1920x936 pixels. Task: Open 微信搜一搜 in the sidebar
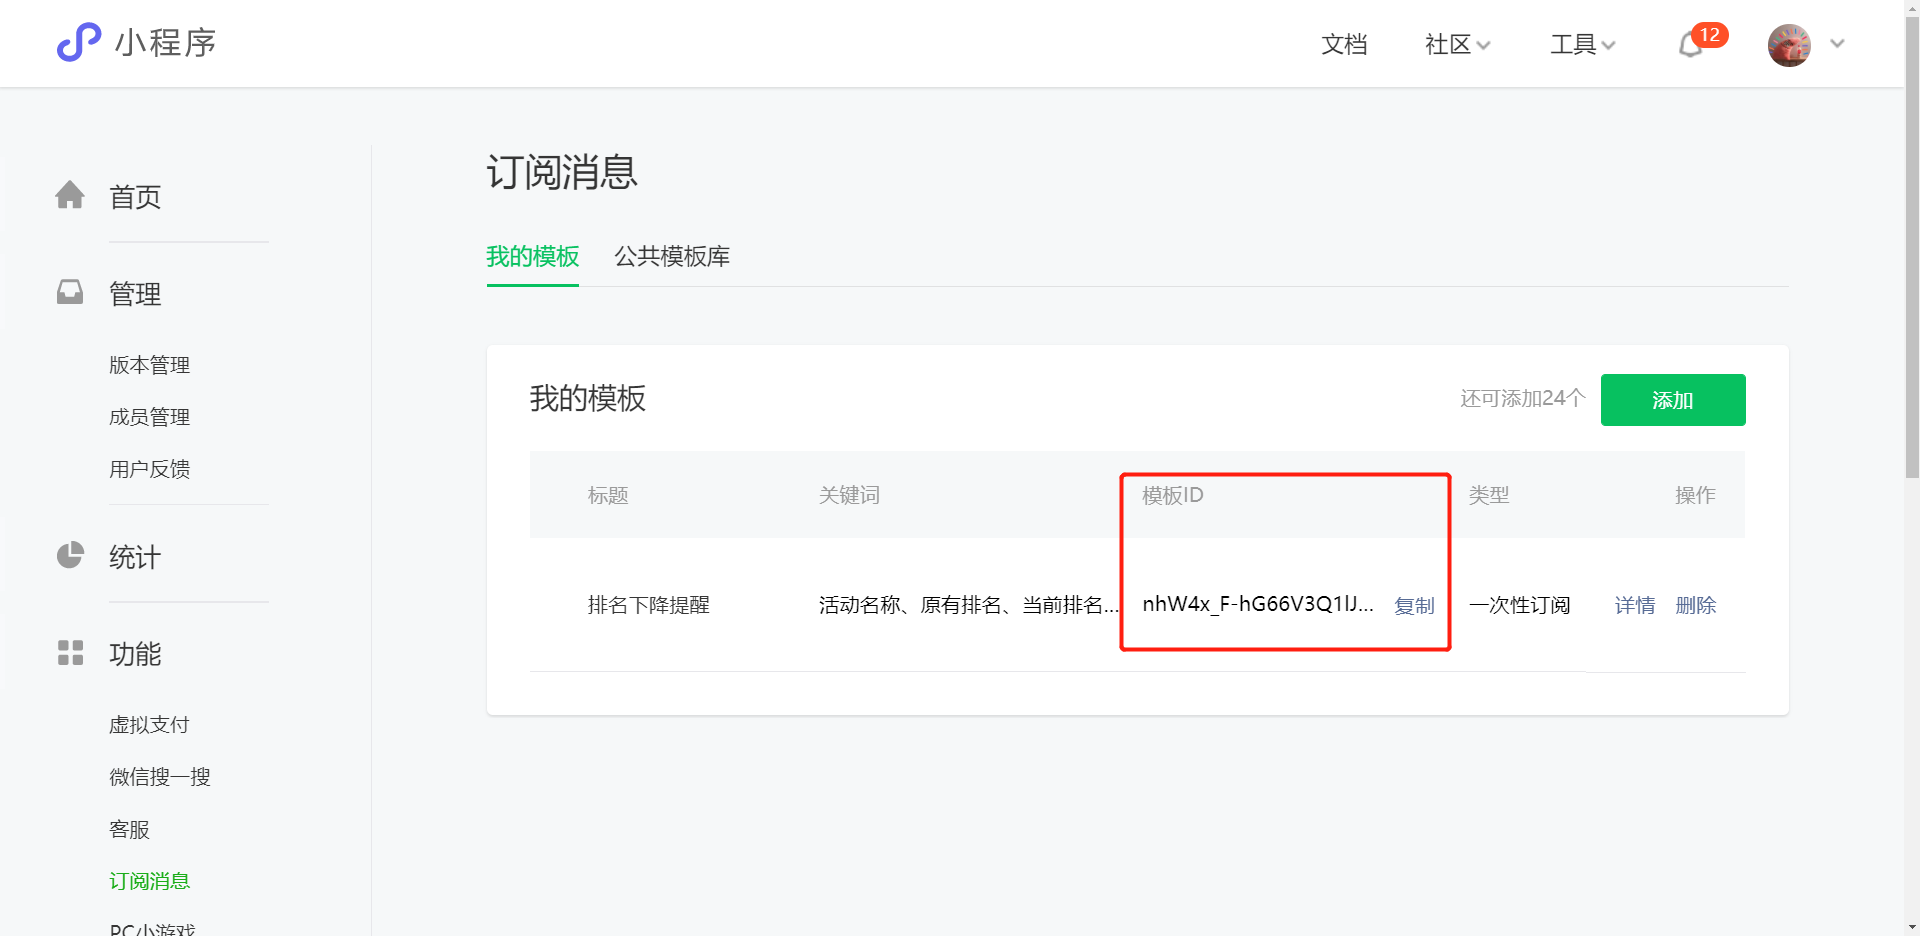point(160,777)
